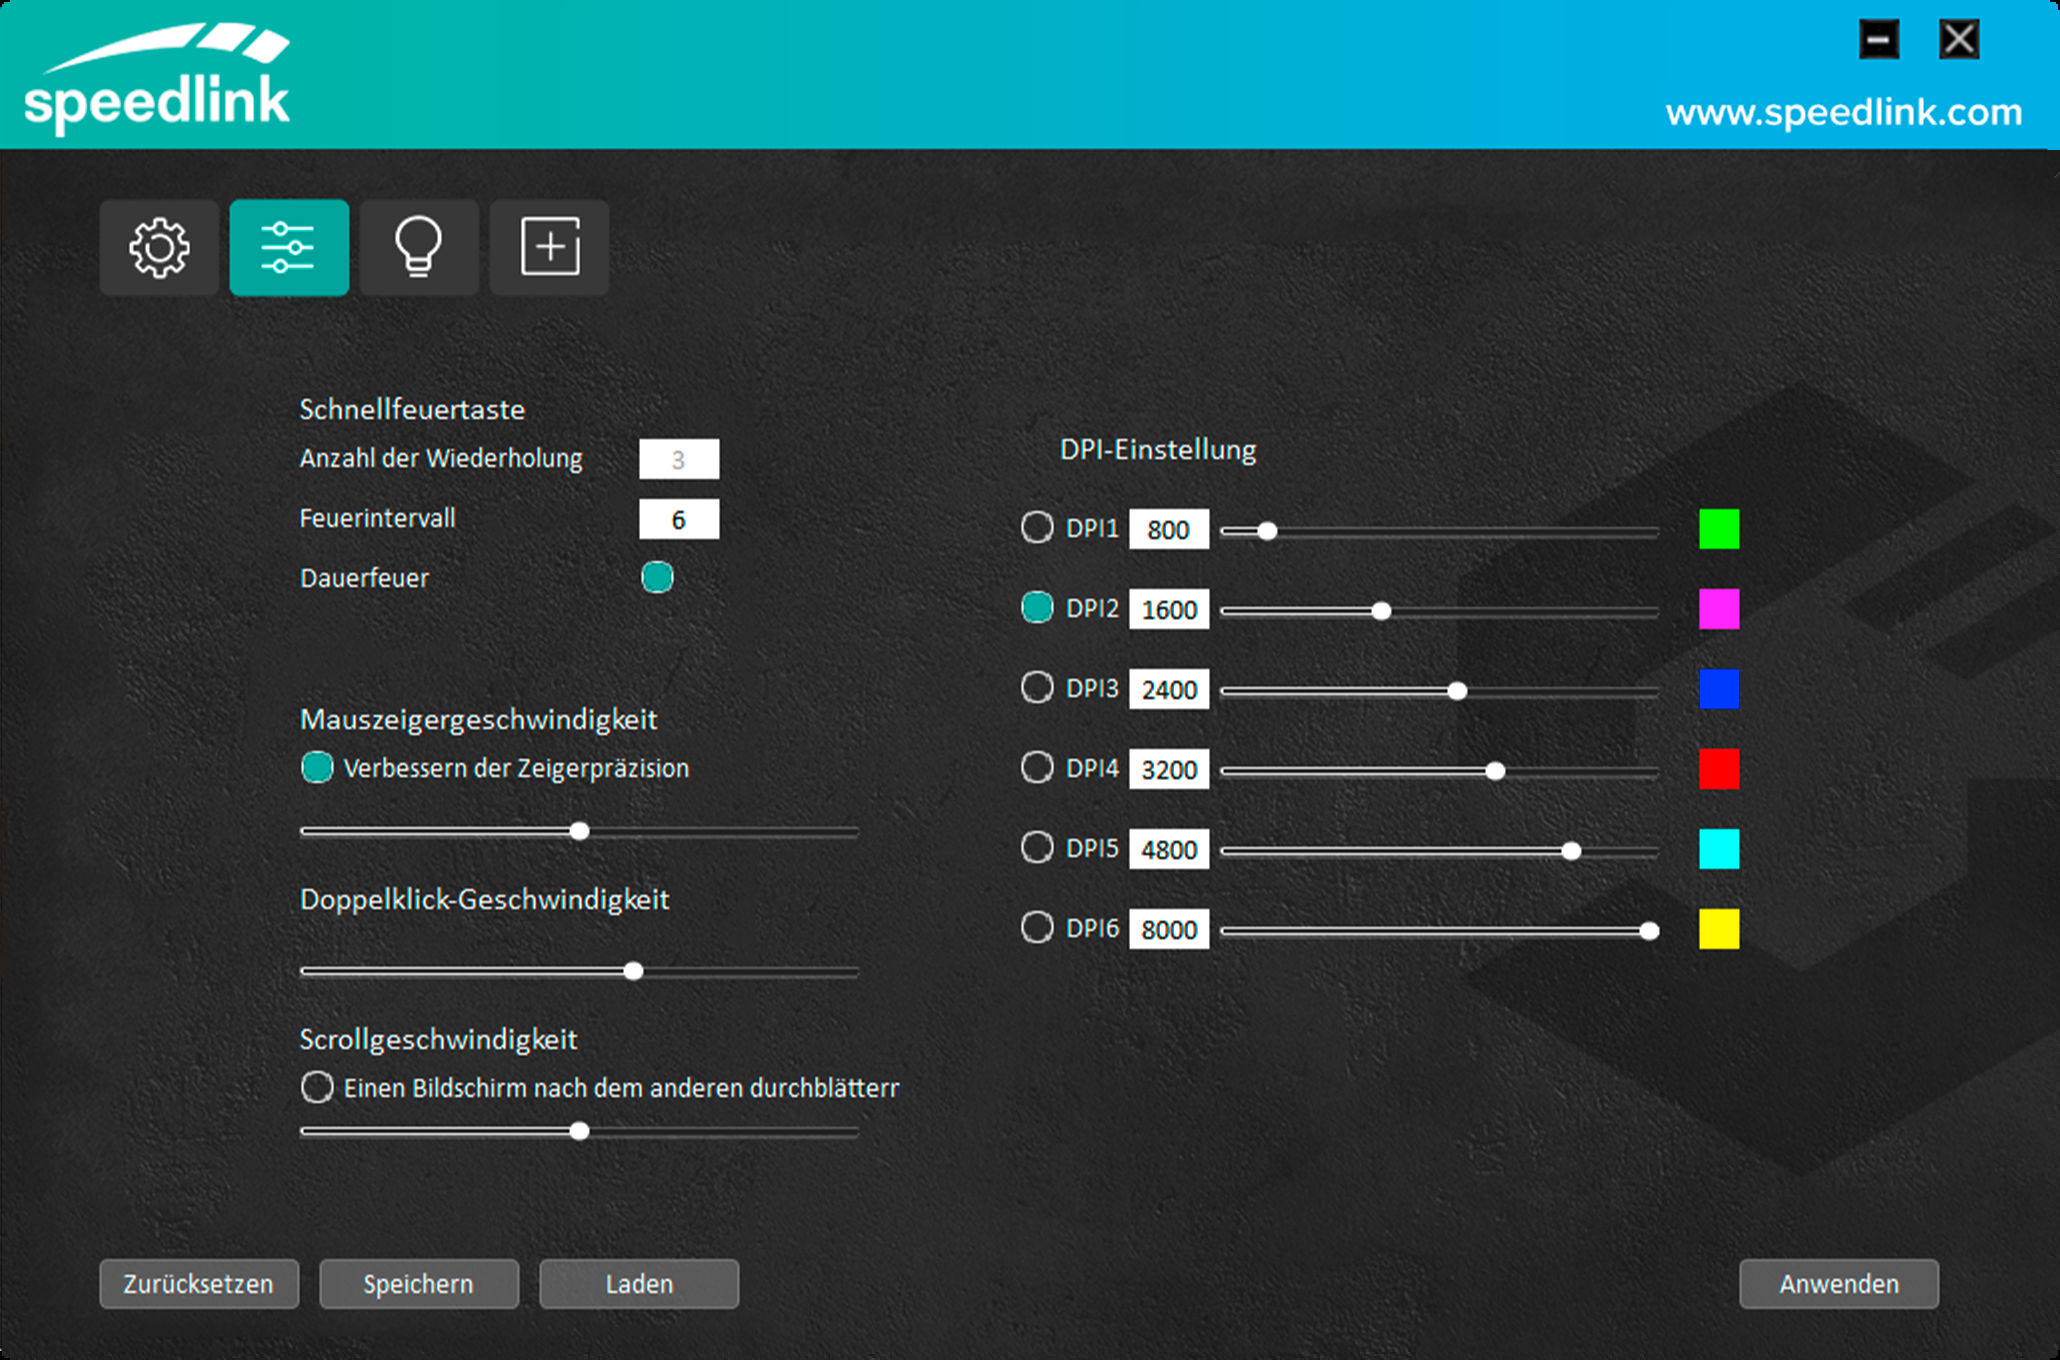The image size is (2060, 1360).
Task: Disable Verbessern der Zeigerpräzision
Action: (317, 767)
